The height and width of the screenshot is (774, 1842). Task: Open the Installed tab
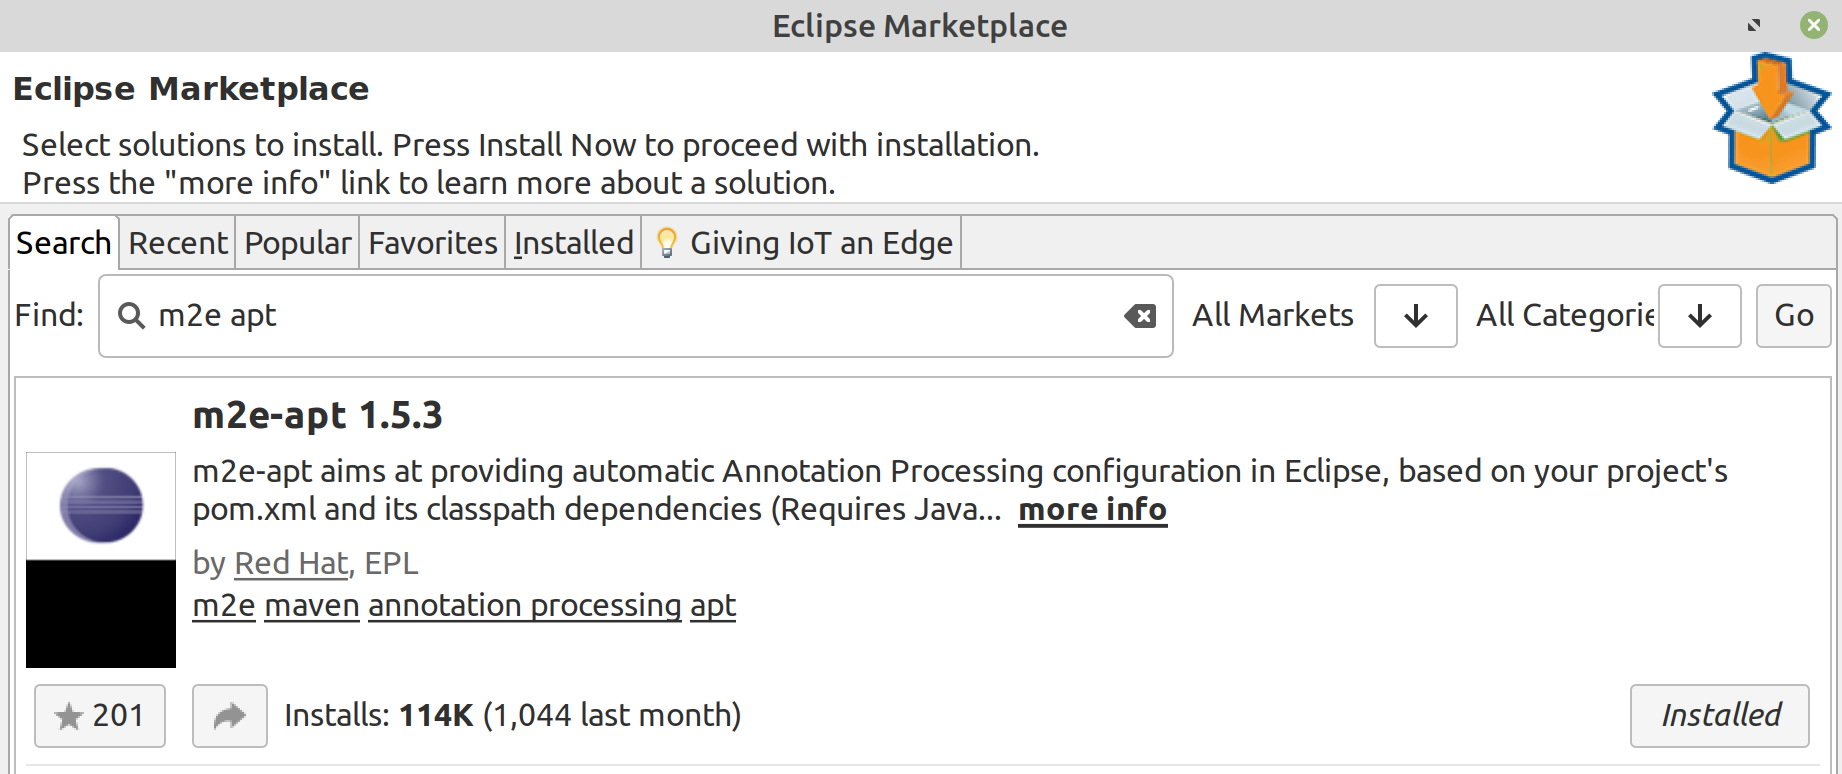[574, 243]
